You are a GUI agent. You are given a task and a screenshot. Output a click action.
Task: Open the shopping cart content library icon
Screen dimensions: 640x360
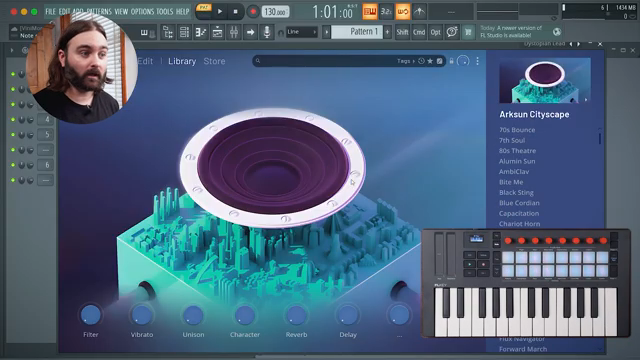tap(468, 32)
